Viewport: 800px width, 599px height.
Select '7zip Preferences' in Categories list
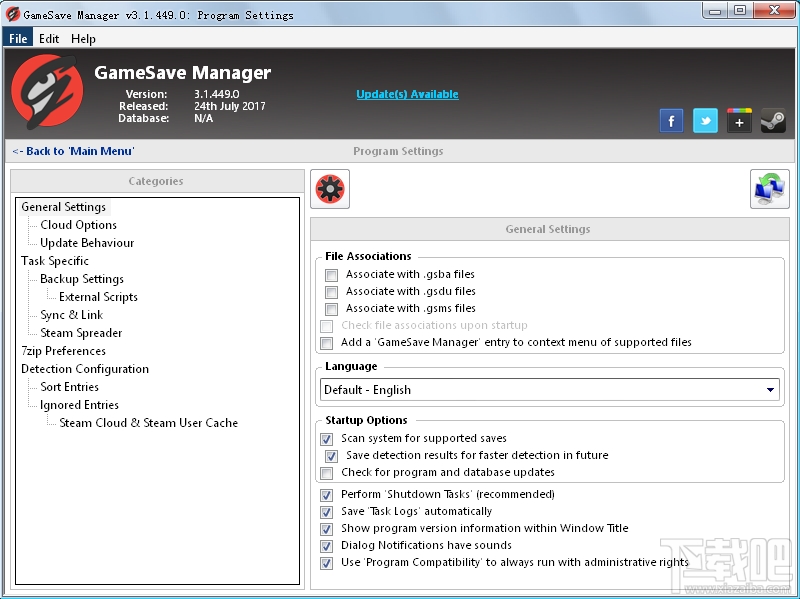[63, 350]
